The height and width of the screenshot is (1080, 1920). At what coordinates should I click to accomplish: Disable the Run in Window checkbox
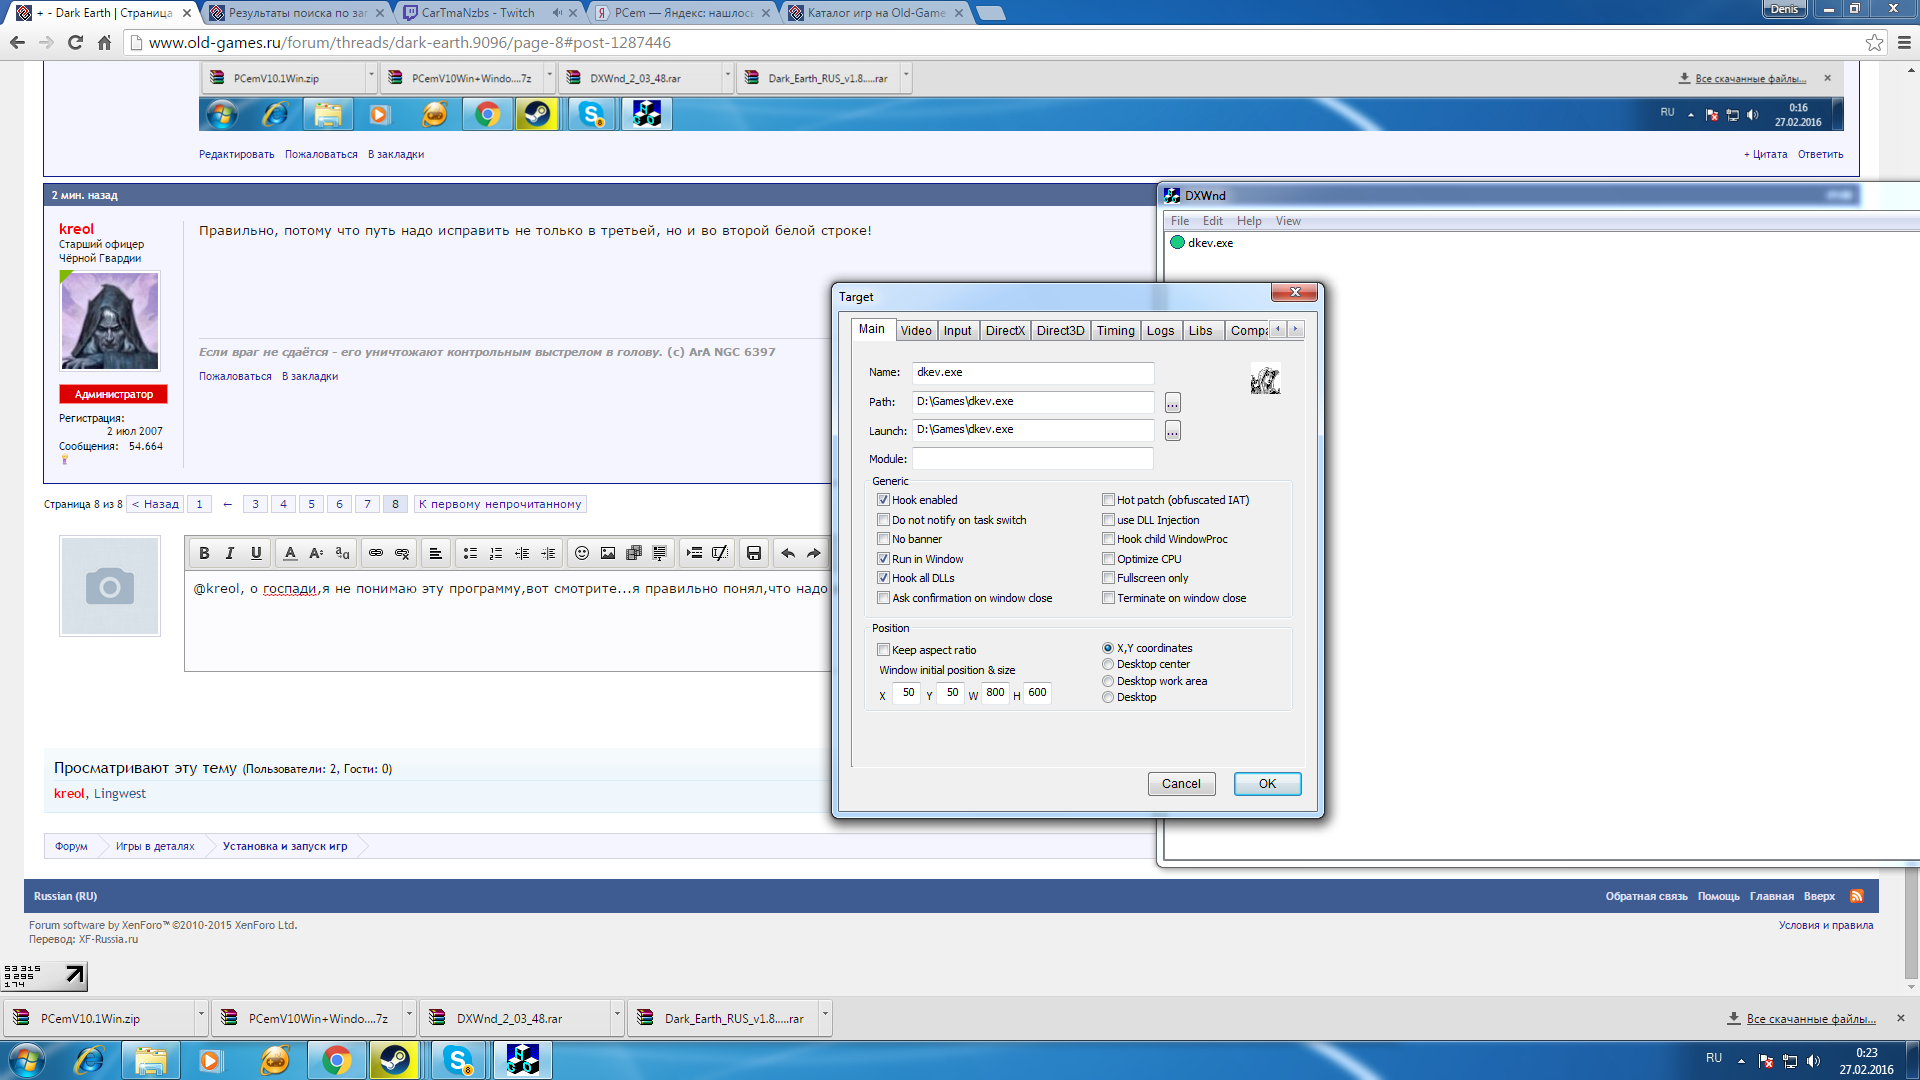(x=883, y=559)
